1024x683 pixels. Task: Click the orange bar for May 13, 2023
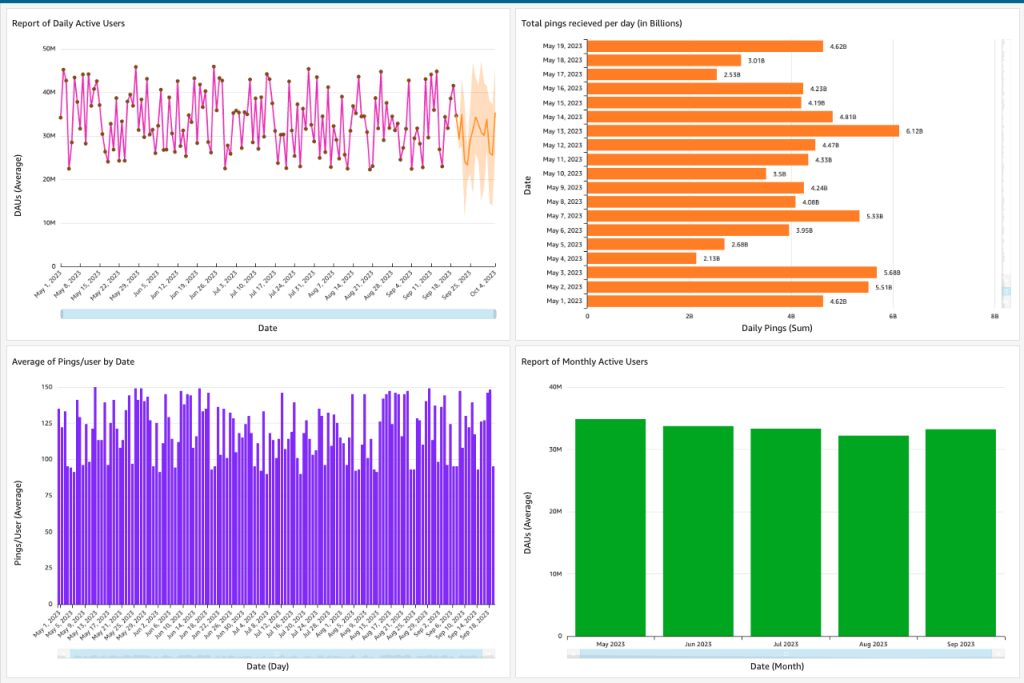tap(743, 131)
